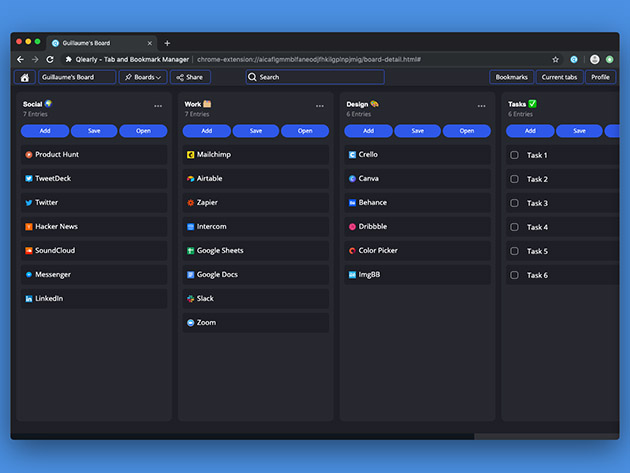
Task: Select the Guillaume's Board browser tab
Action: pyautogui.click(x=102, y=43)
